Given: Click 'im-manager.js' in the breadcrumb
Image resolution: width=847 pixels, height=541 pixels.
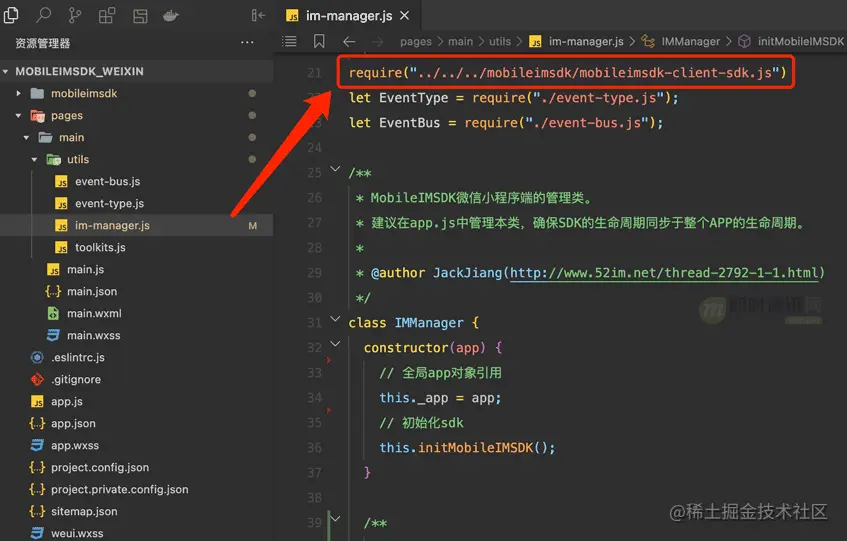Looking at the screenshot, I should click(586, 42).
